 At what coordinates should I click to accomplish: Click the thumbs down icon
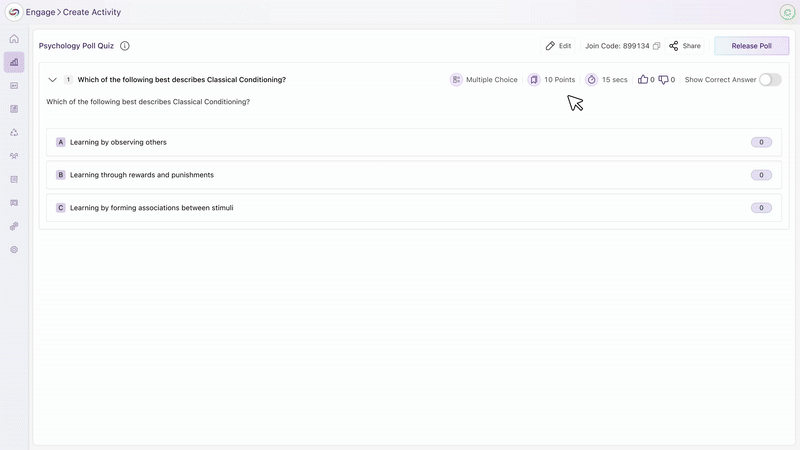tap(663, 79)
